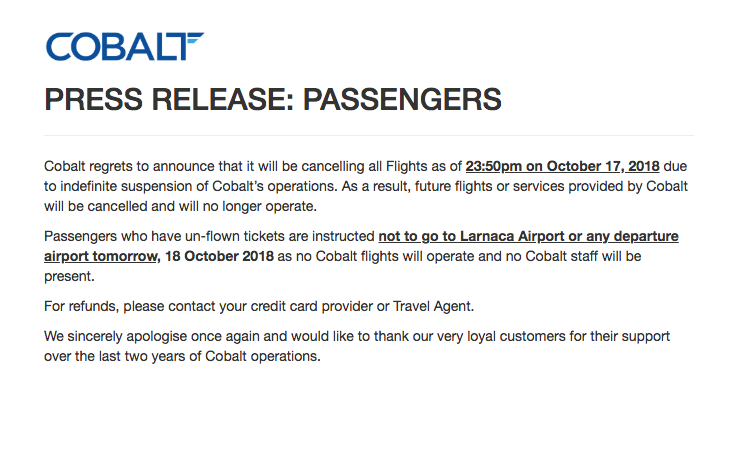Click the underlined 'airport tomorrow' text
This screenshot has height=456, width=755.
(x=101, y=257)
